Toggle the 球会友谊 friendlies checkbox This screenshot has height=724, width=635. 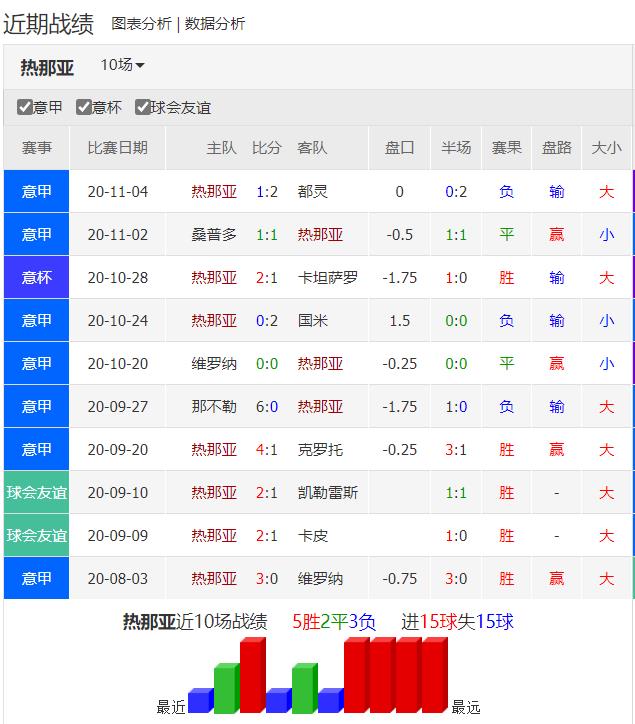click(143, 108)
